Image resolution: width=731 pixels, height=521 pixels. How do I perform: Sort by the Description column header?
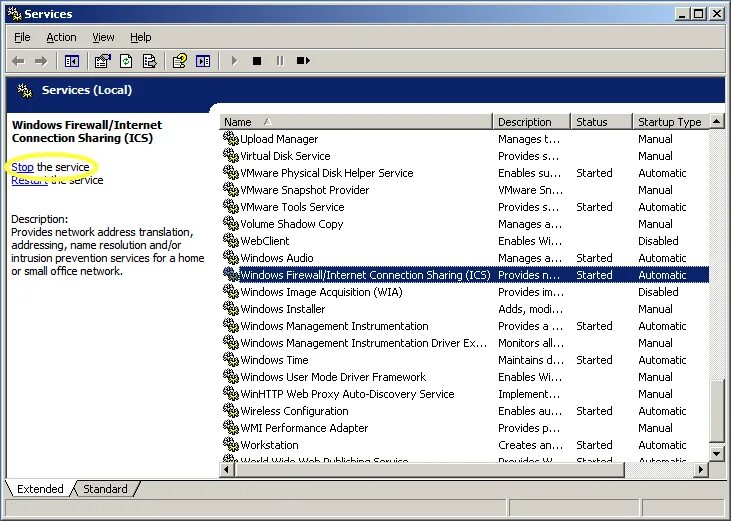pos(531,122)
